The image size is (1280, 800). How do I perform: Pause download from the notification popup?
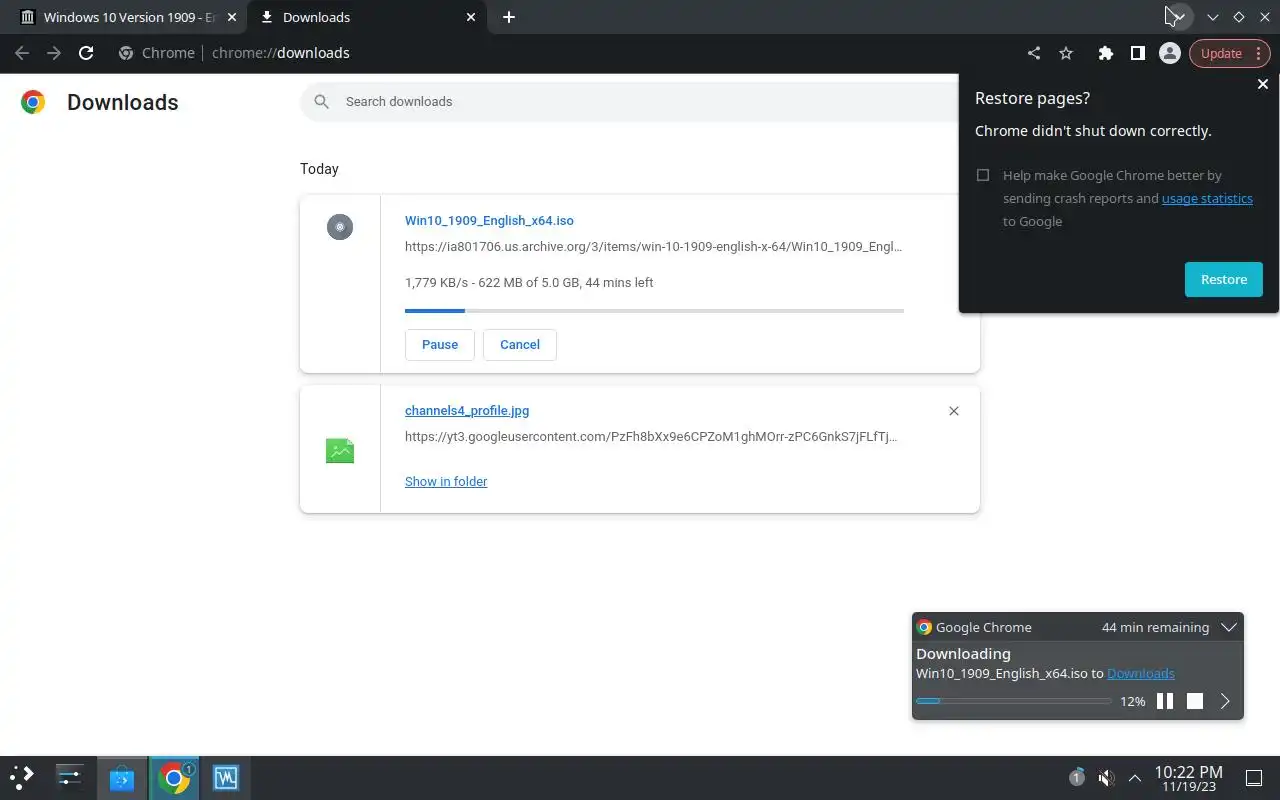(x=1165, y=701)
